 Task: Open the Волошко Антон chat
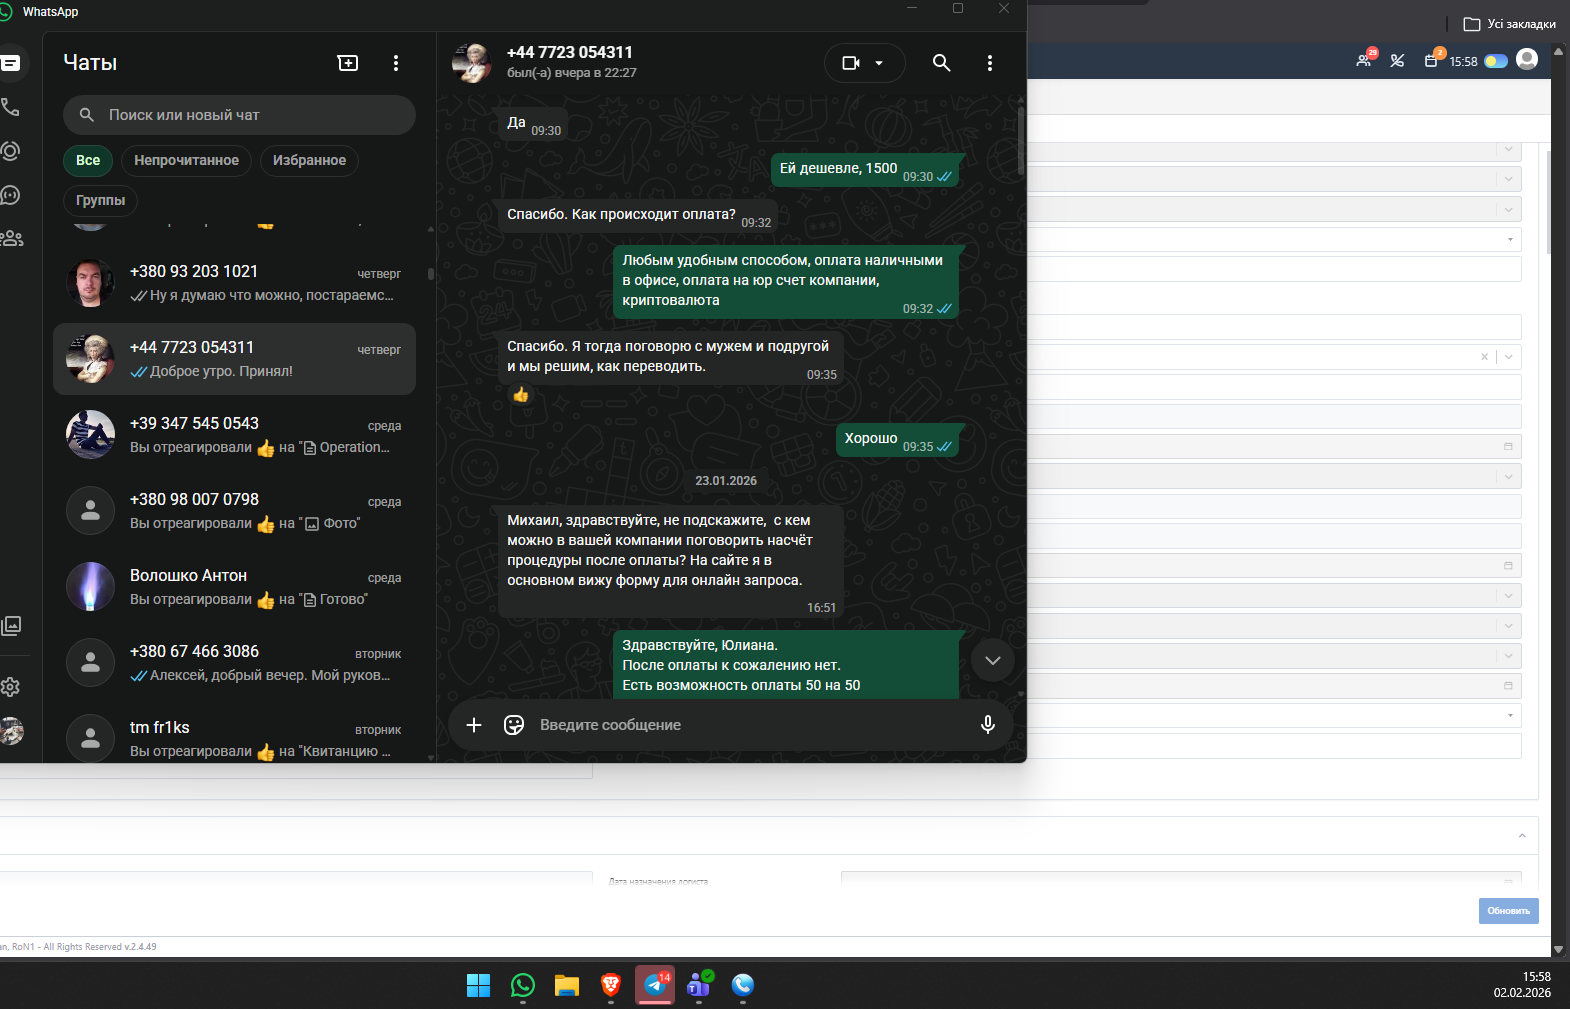[234, 587]
